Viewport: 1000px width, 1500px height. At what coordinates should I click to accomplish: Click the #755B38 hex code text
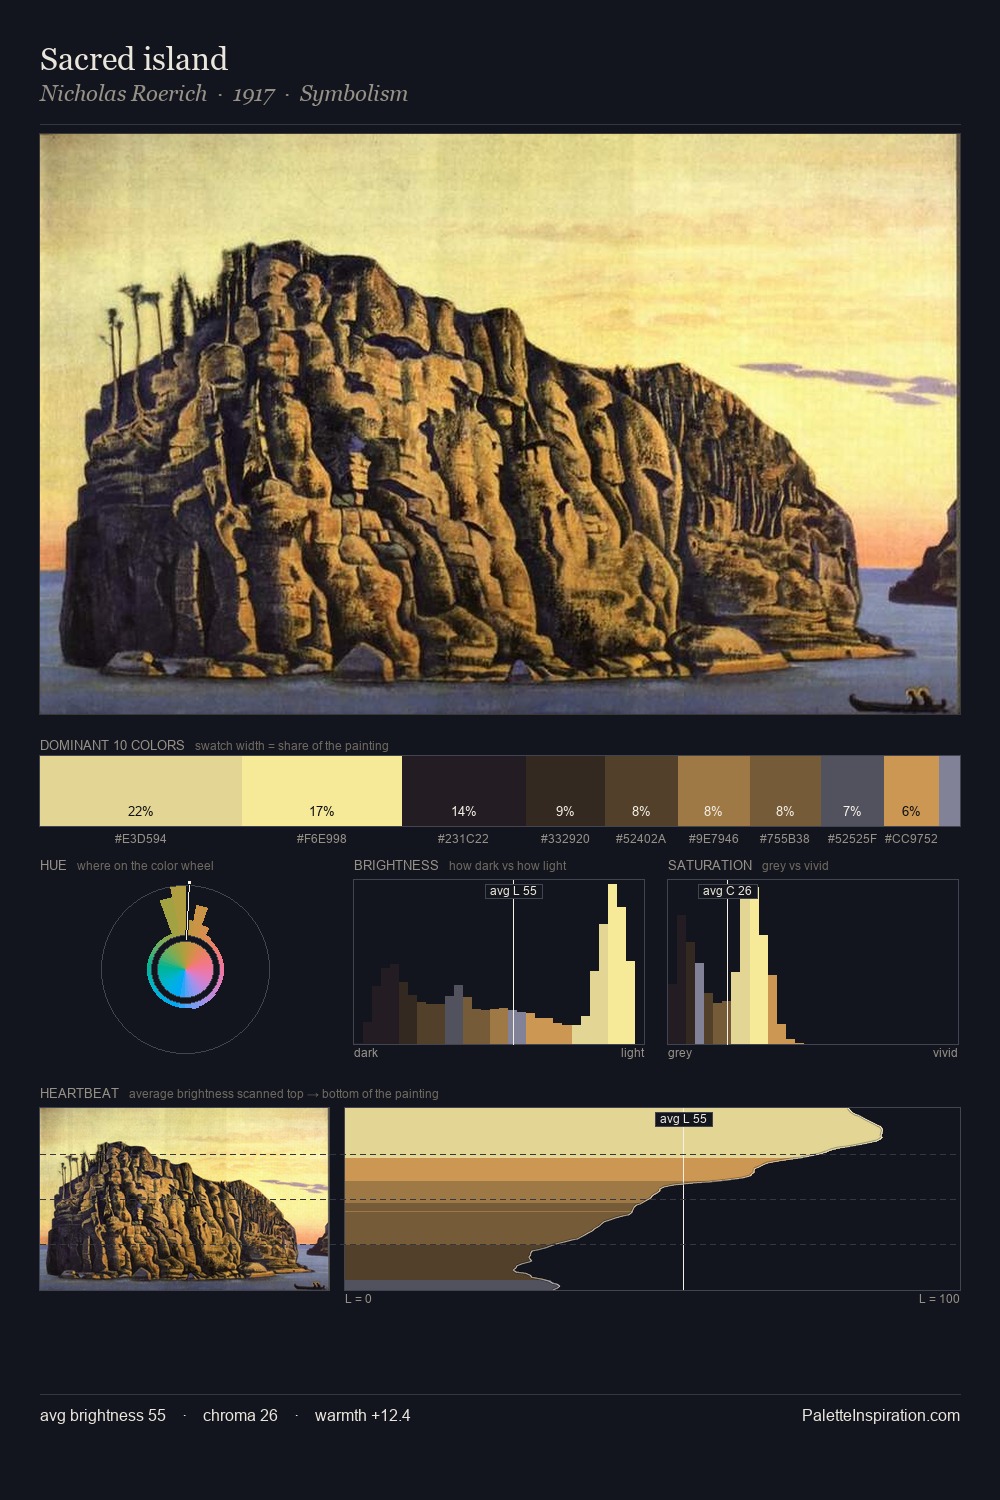785,839
